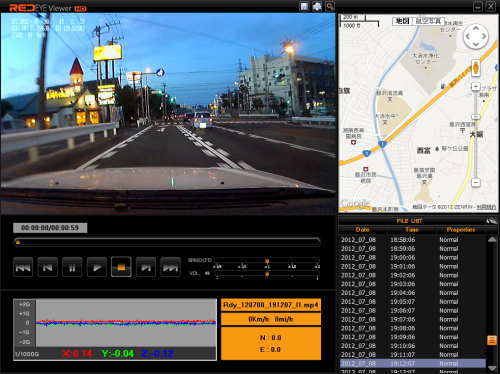The height and width of the screenshot is (374, 500).
Task: Click the map pan direction control
Action: pyautogui.click(x=476, y=36)
